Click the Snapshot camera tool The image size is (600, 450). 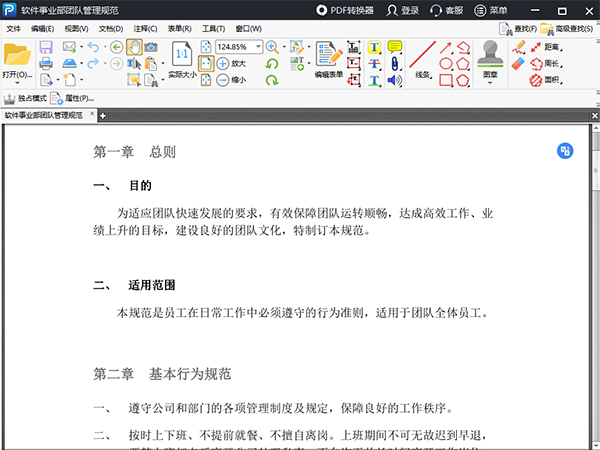[150, 47]
